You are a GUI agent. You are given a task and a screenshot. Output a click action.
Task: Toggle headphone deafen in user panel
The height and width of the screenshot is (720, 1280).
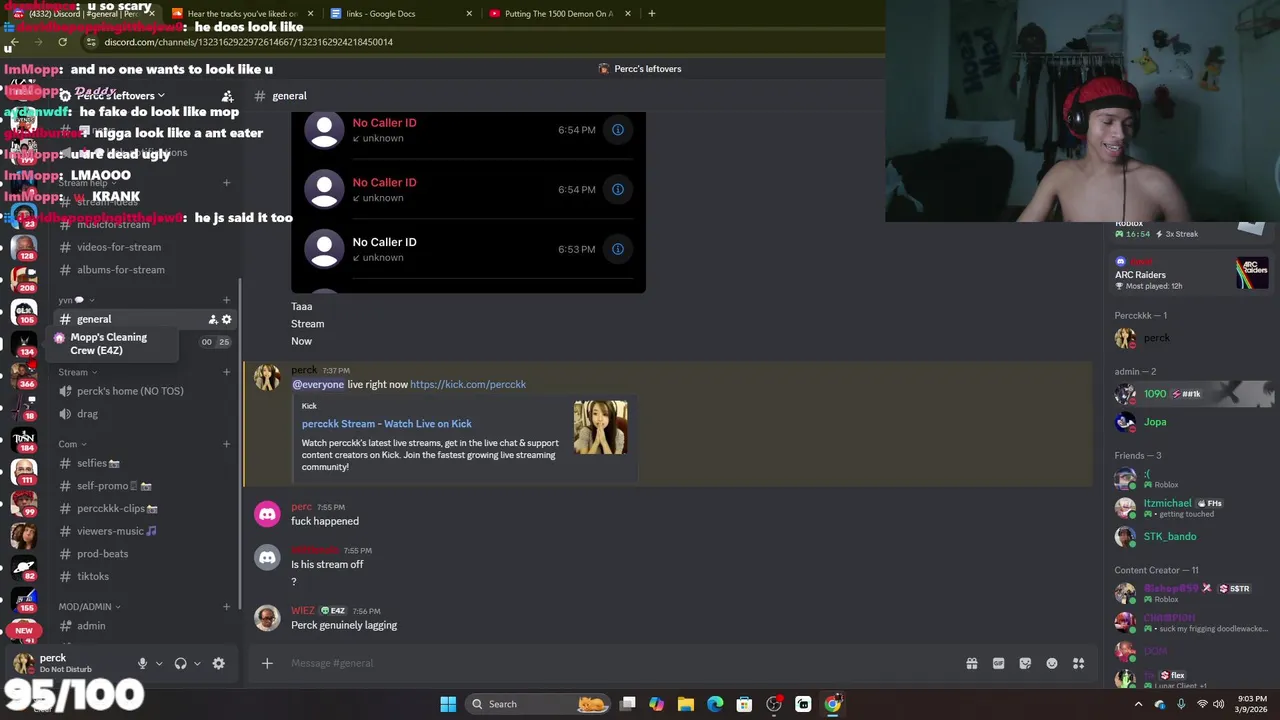click(180, 663)
